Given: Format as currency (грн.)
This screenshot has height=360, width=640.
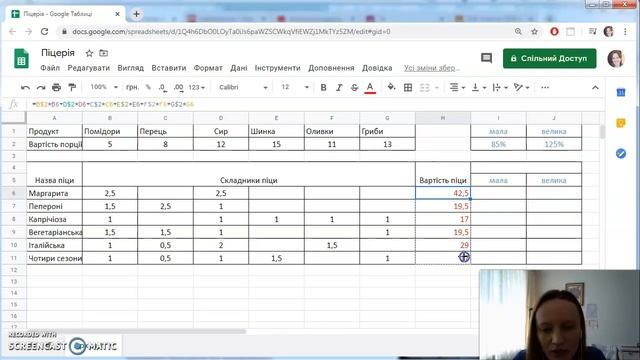Looking at the screenshot, I should 132,87.
